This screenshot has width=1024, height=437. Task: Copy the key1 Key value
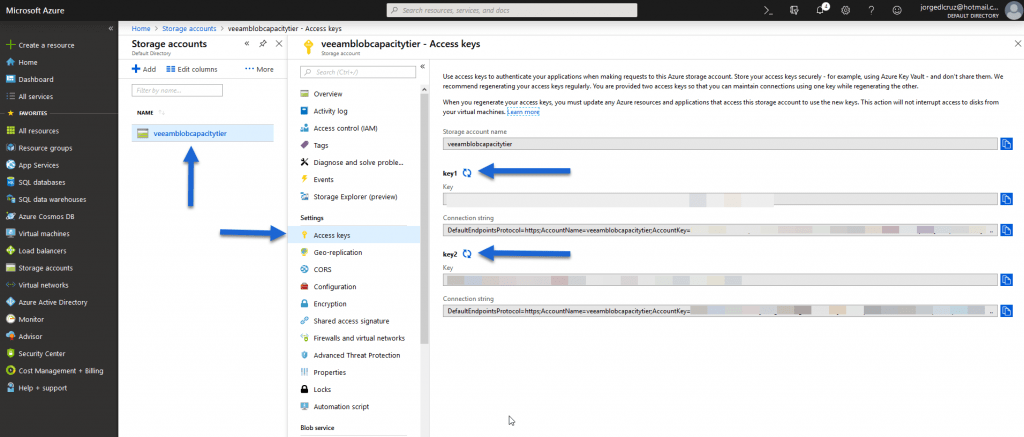click(1007, 199)
